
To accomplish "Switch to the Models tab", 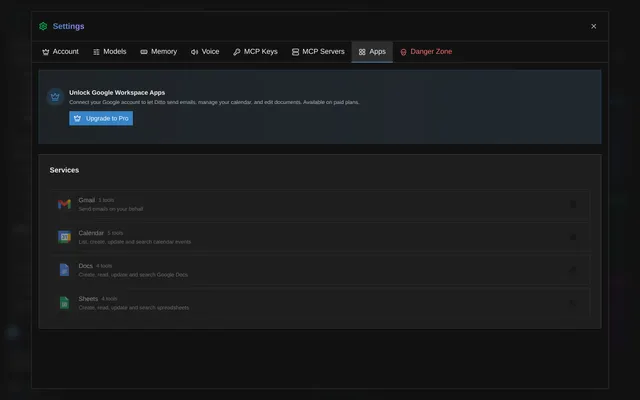I will pos(110,52).
